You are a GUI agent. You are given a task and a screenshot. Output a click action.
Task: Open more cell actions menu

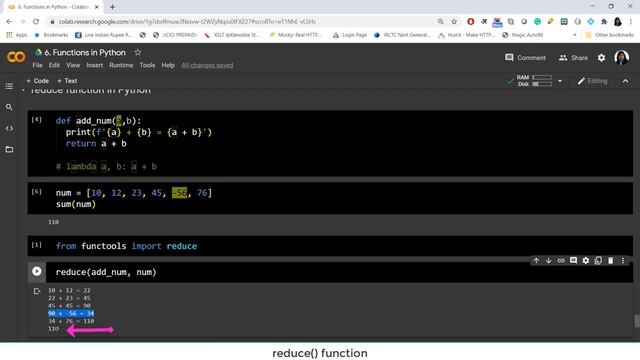(x=623, y=260)
